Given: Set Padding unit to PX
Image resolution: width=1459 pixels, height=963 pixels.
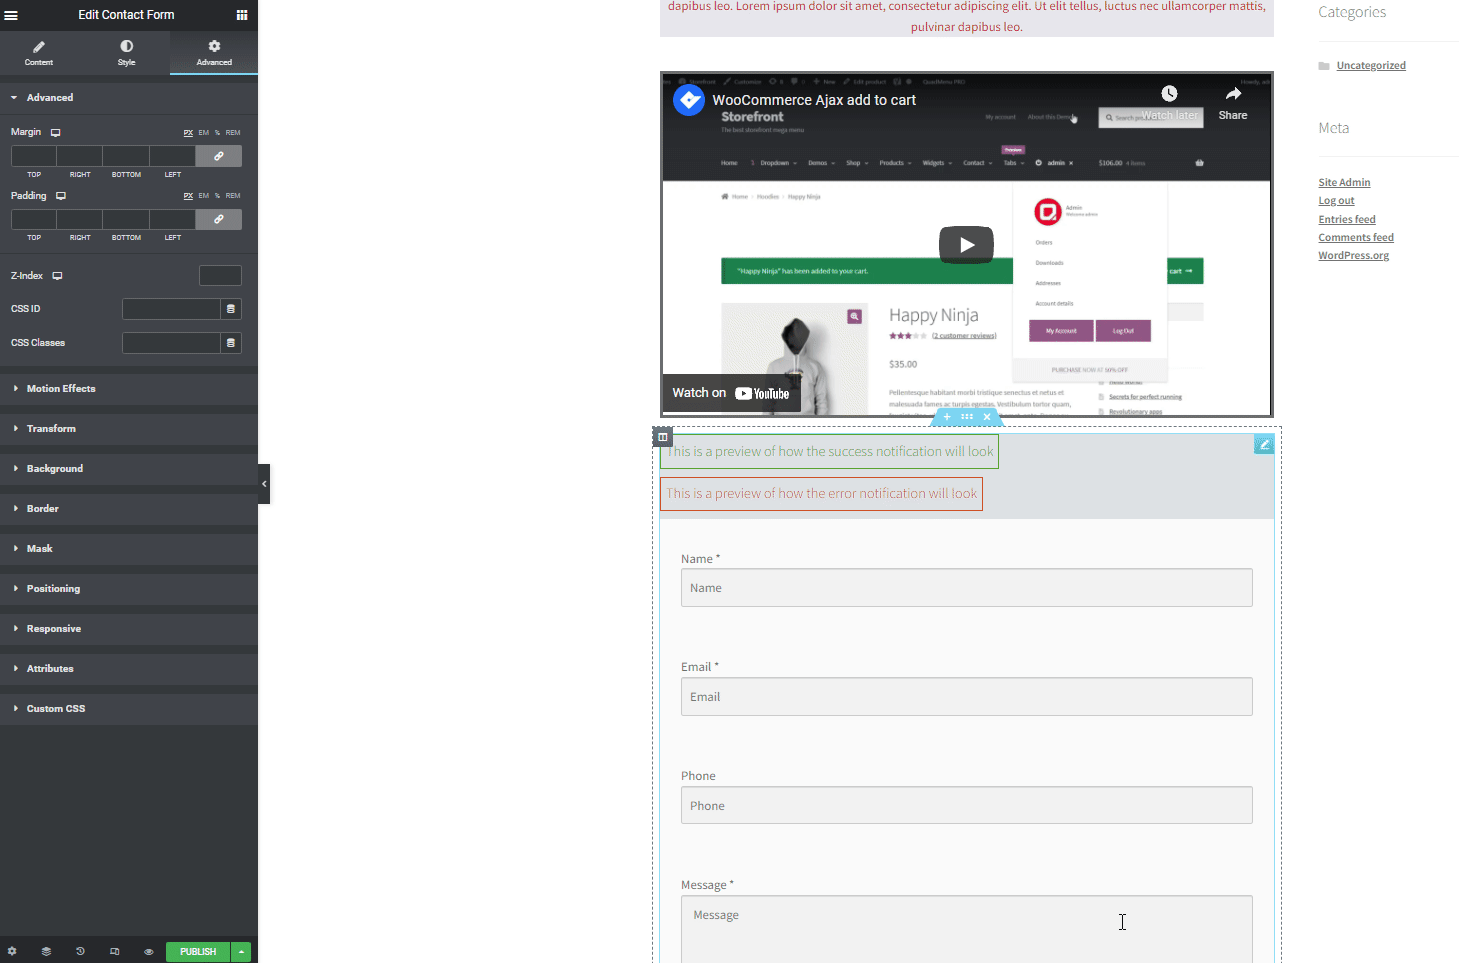Looking at the screenshot, I should point(188,196).
